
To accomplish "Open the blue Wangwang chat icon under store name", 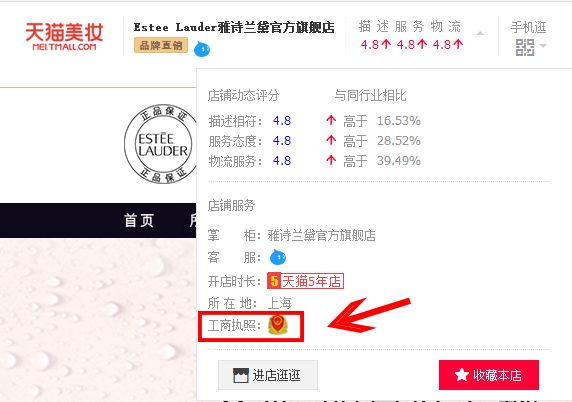I will [202, 49].
